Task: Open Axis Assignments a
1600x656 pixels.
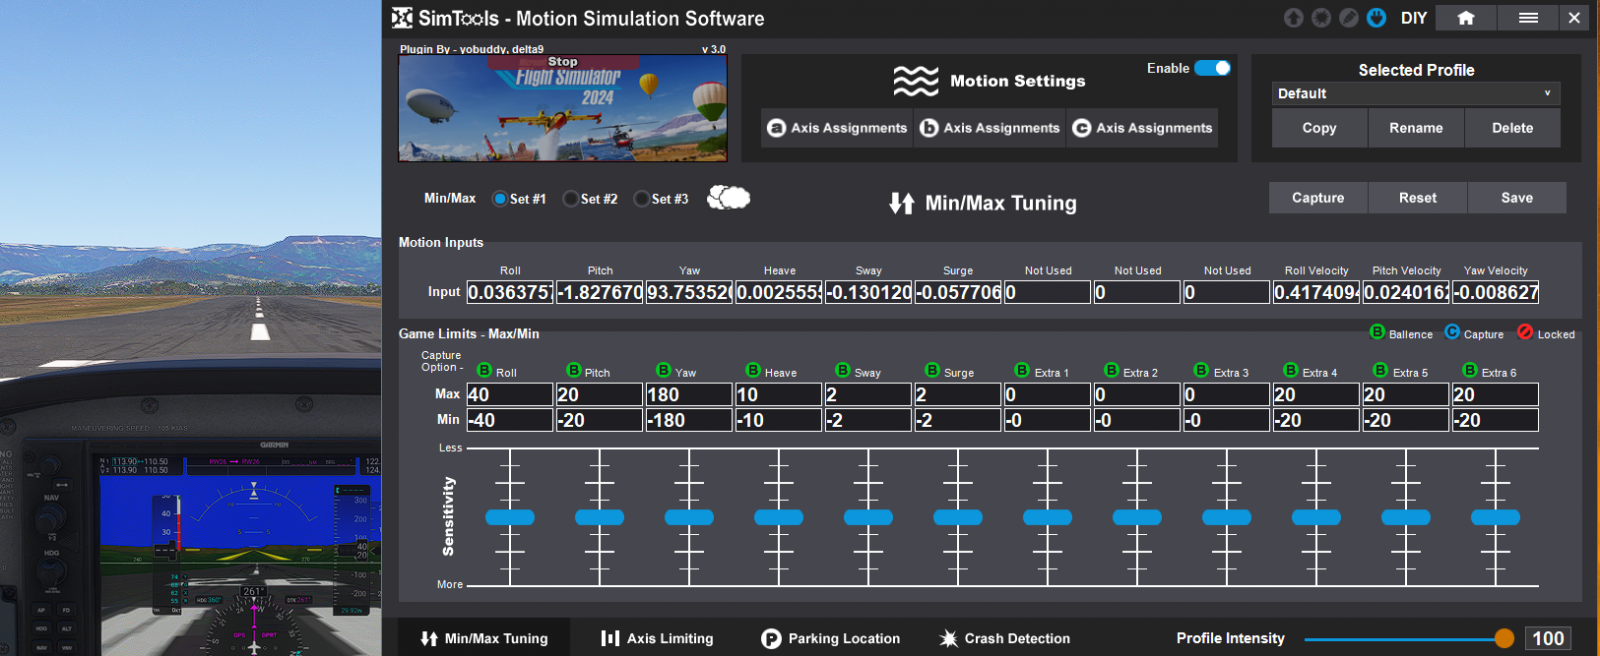Action: (x=837, y=128)
